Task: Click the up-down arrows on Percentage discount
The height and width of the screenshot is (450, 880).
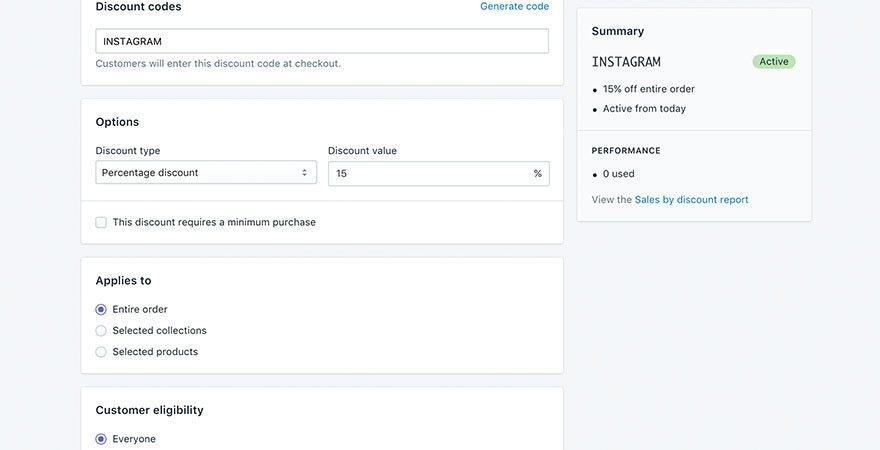Action: [304, 173]
